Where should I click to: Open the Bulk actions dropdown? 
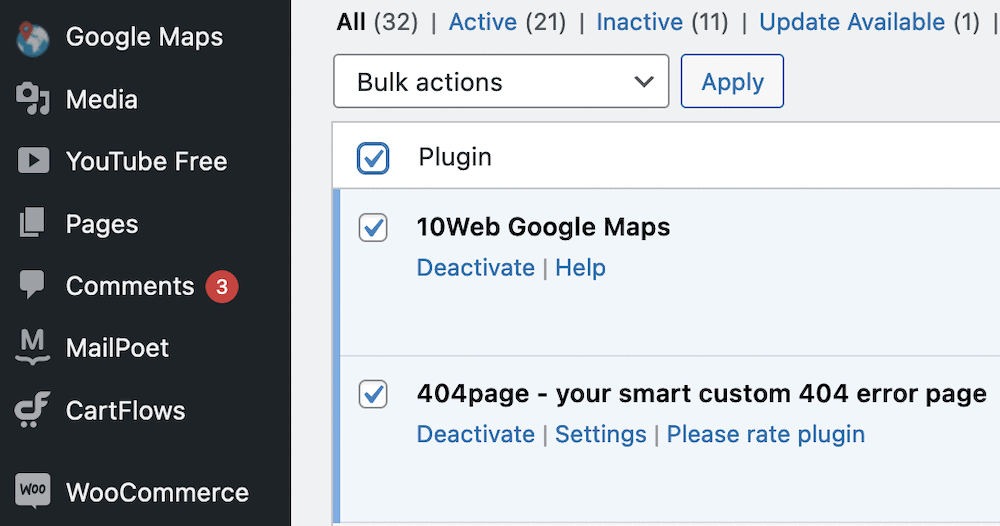pos(501,81)
